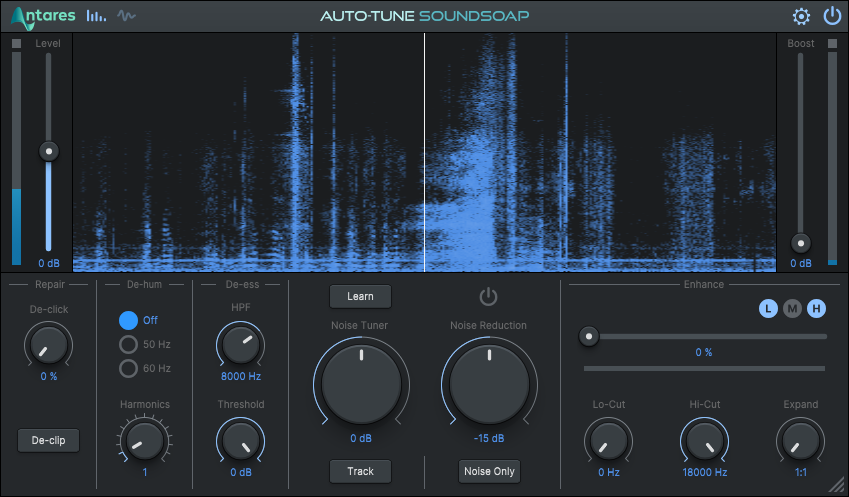
Task: Click the 18000 Hz Hi-Cut value
Action: [x=704, y=473]
